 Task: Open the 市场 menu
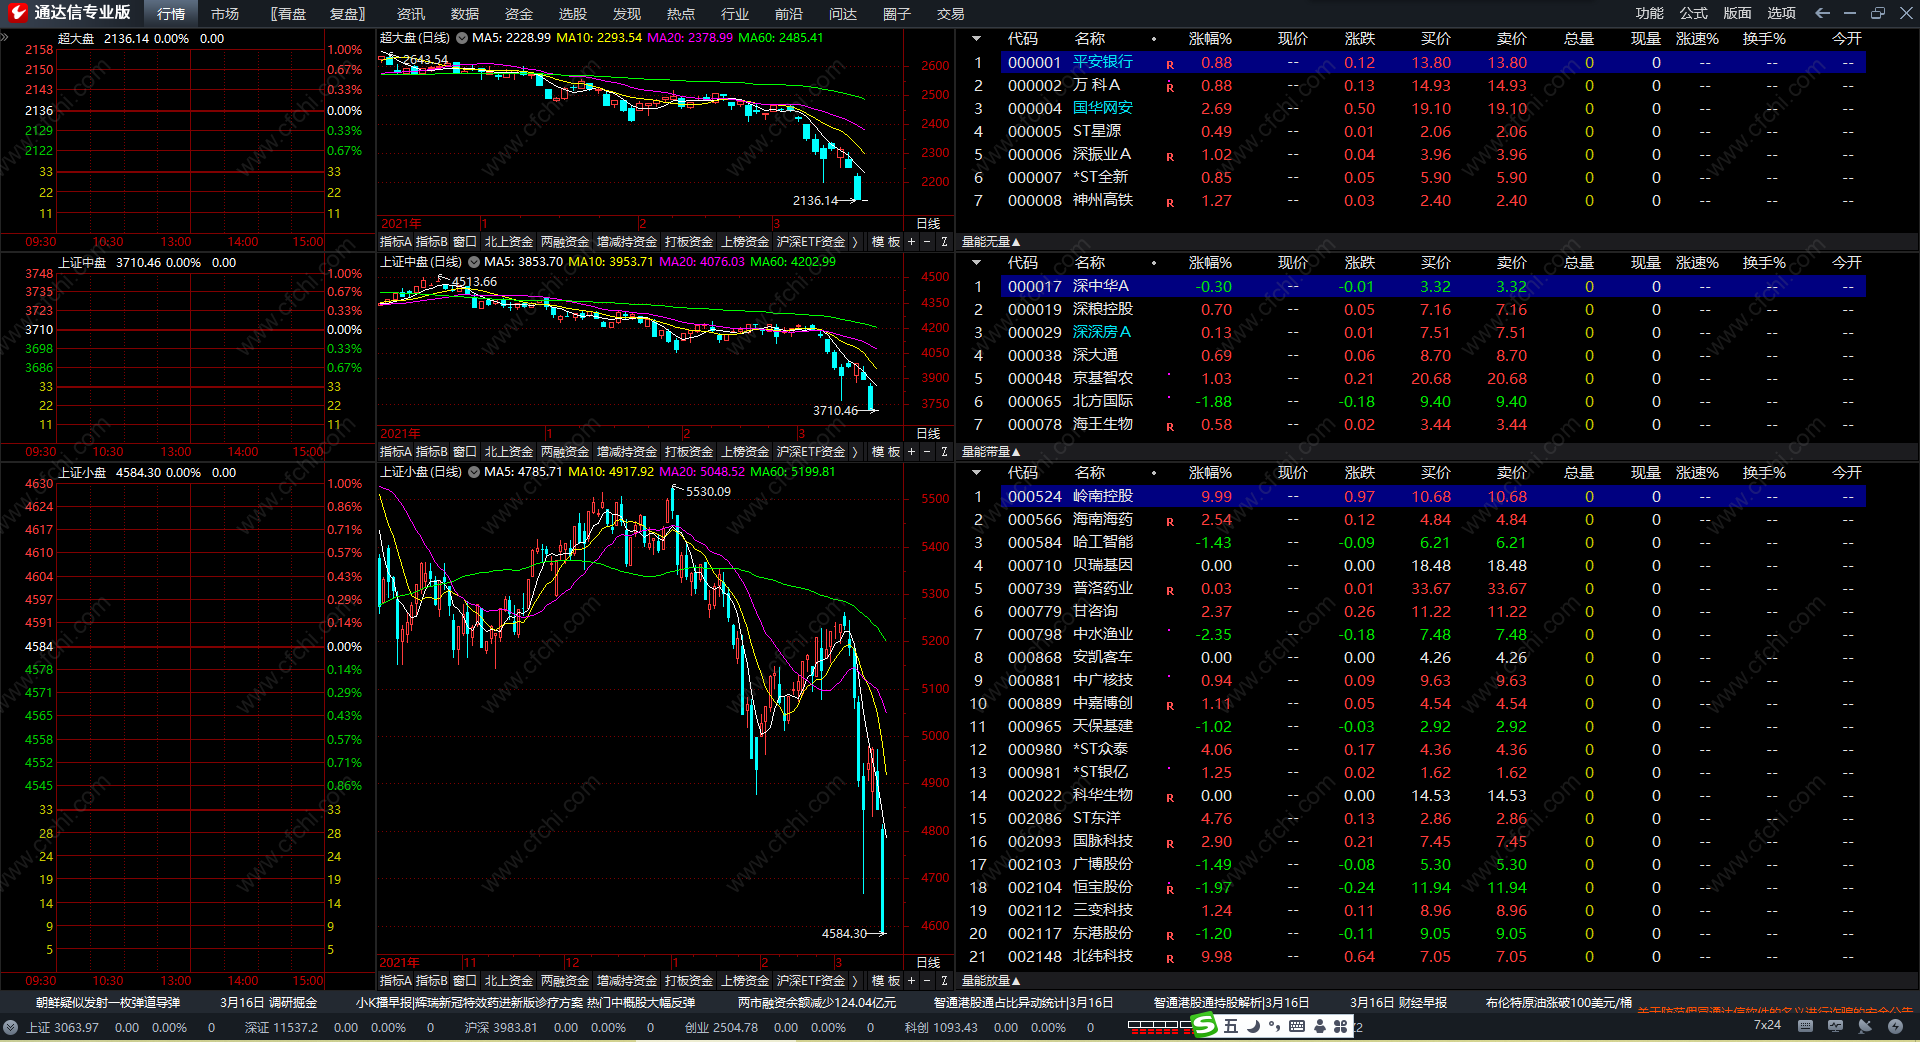[x=225, y=14]
